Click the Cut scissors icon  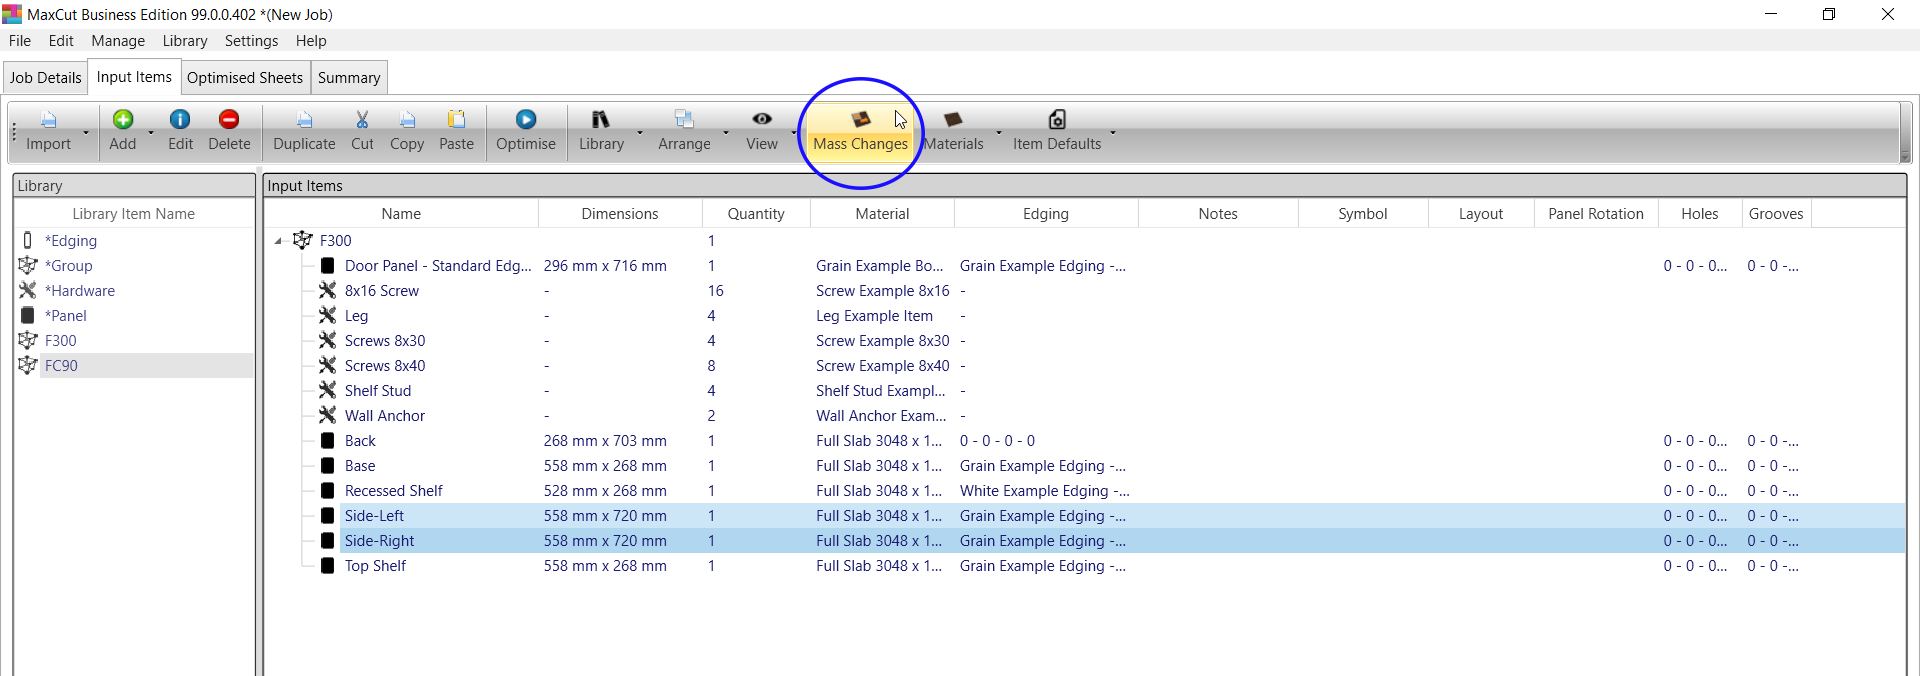362,120
